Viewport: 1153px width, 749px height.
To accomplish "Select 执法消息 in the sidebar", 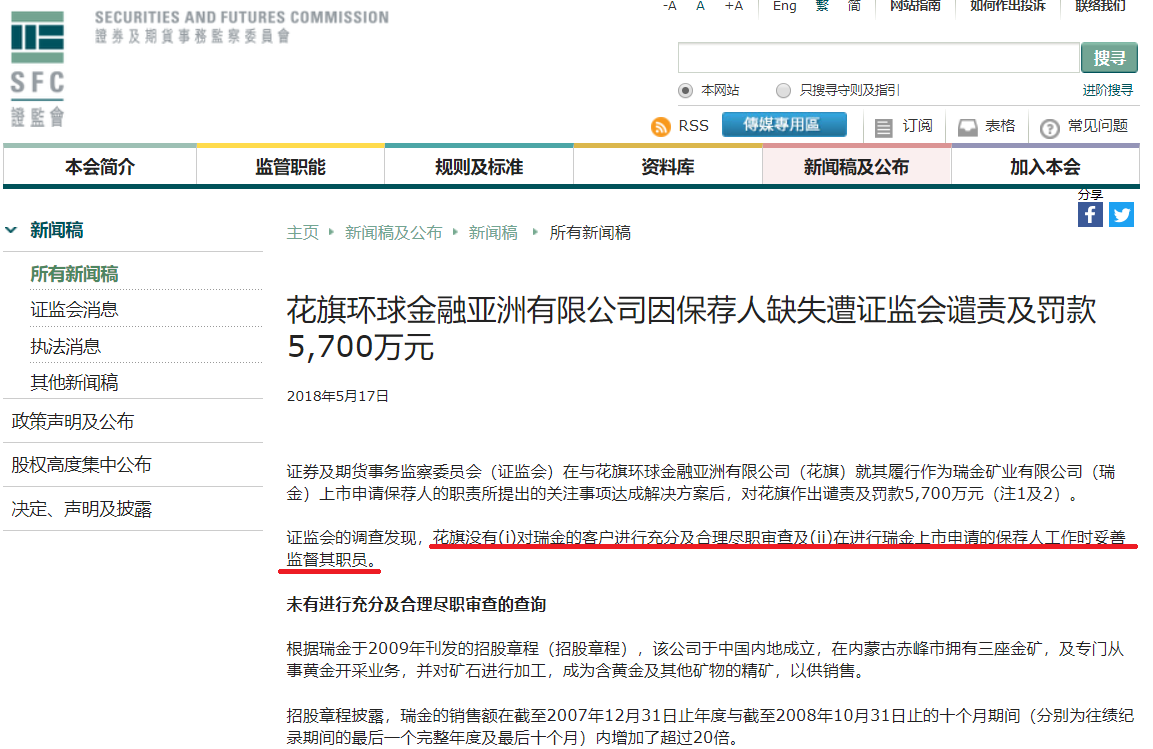I will pyautogui.click(x=65, y=346).
